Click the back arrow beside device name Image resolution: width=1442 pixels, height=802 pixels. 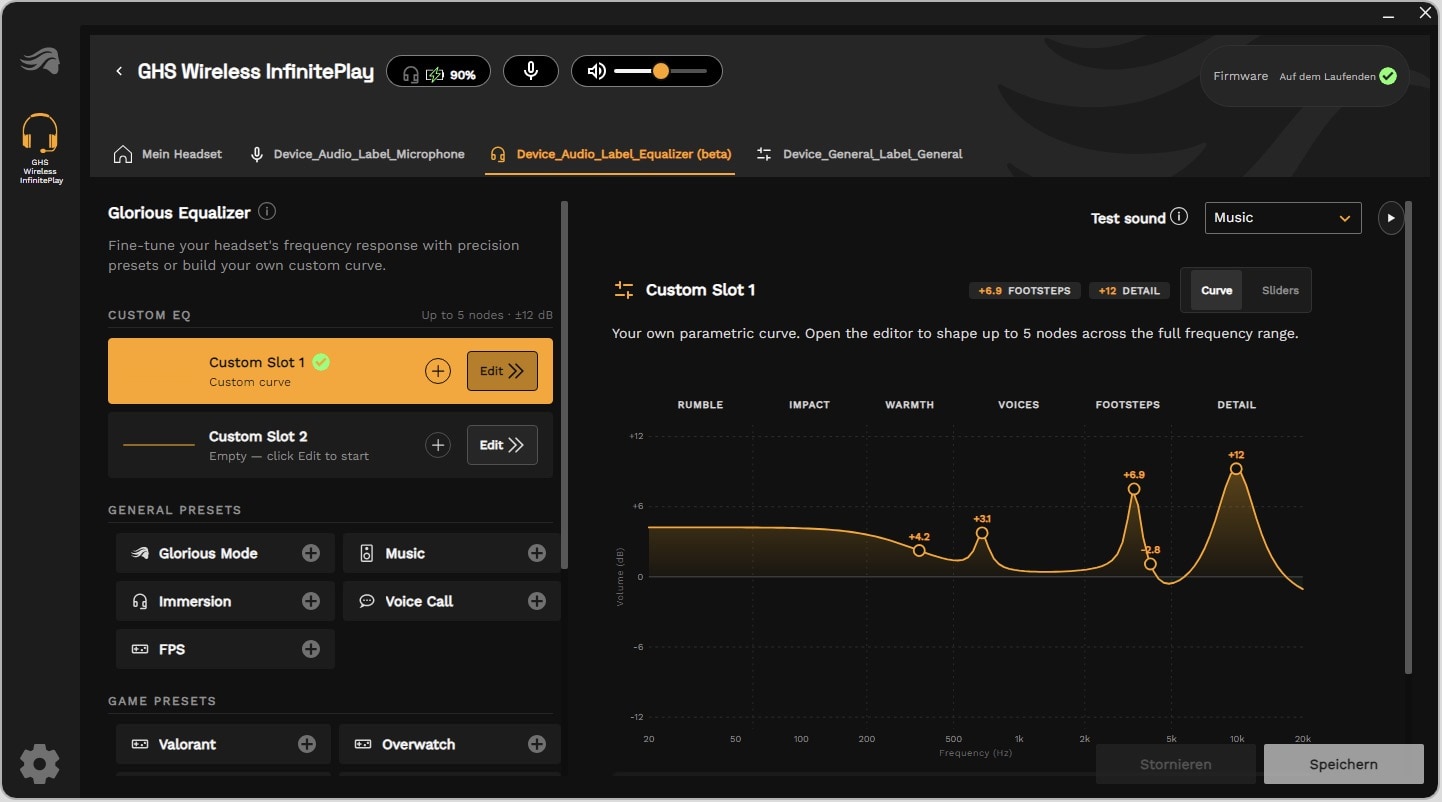tap(119, 71)
